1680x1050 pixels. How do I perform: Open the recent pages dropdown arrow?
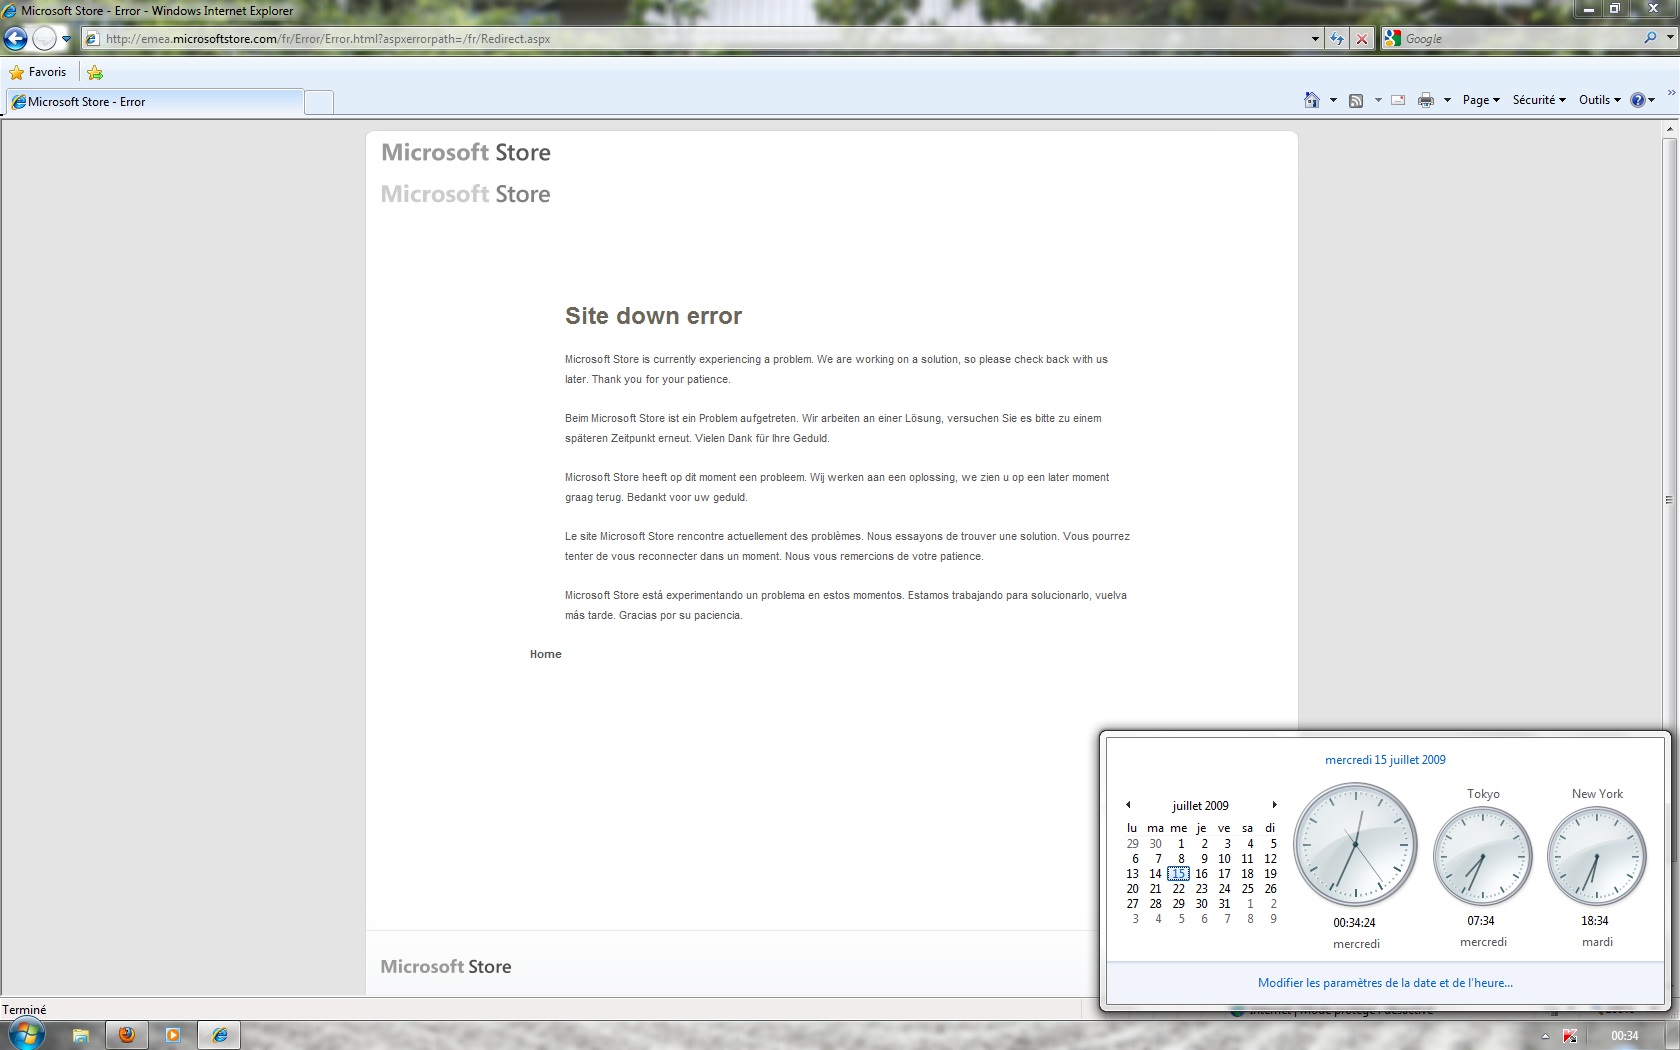66,39
